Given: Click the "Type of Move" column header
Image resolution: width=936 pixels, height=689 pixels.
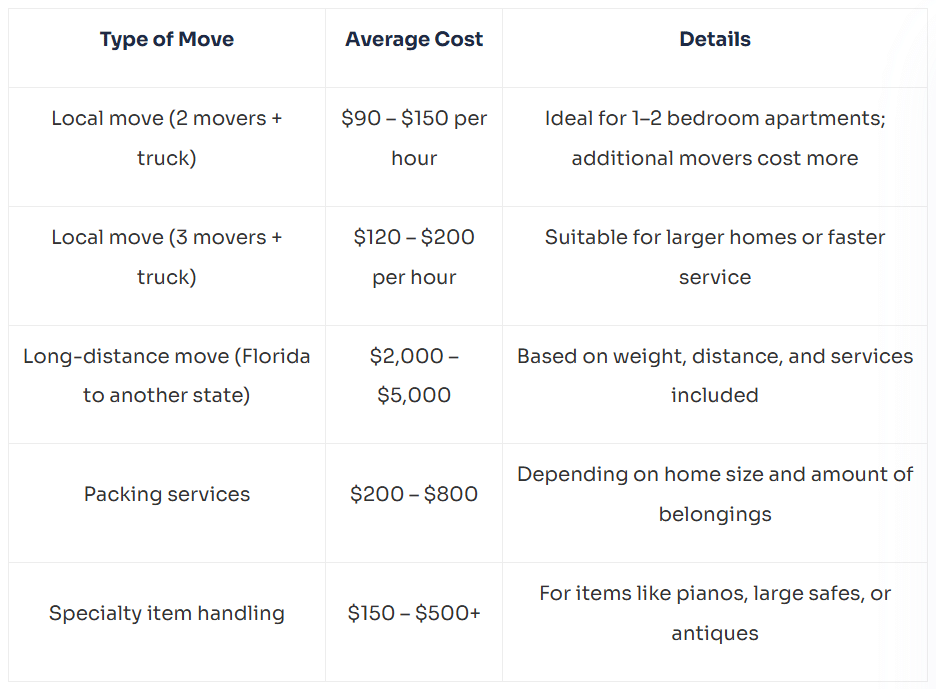Looking at the screenshot, I should pyautogui.click(x=167, y=39).
